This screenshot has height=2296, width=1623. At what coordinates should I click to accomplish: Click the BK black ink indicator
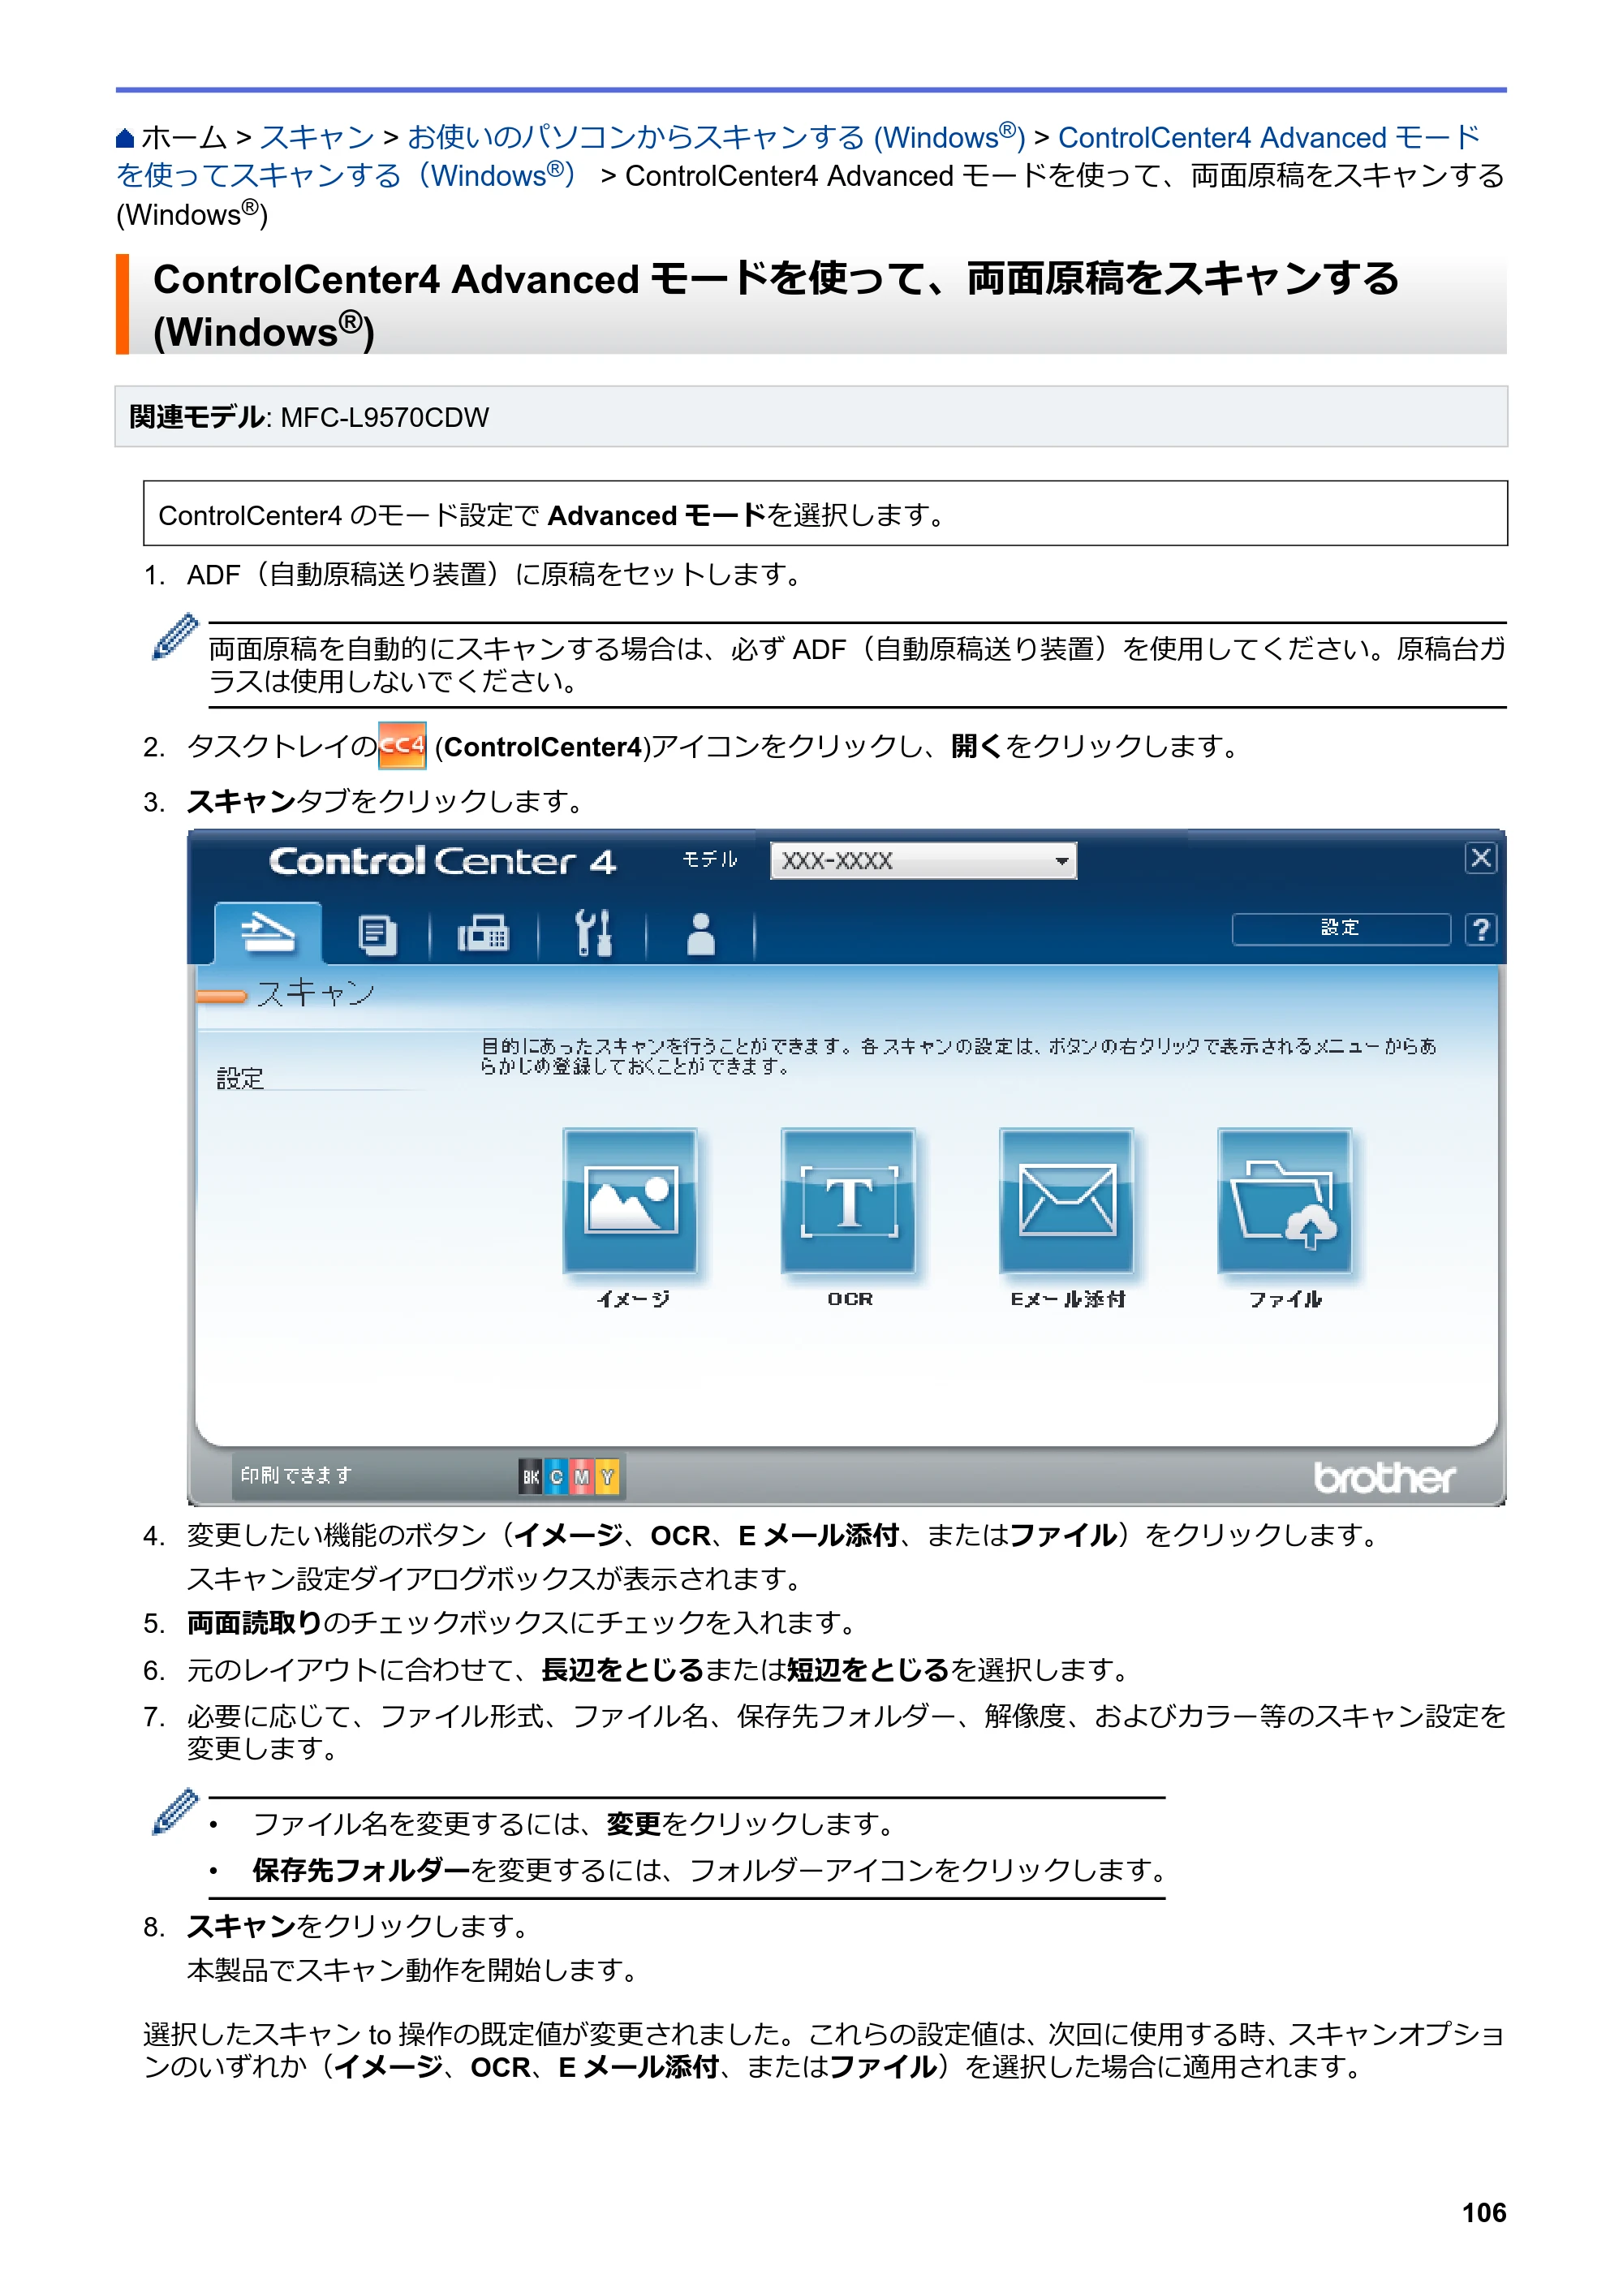[x=530, y=1476]
